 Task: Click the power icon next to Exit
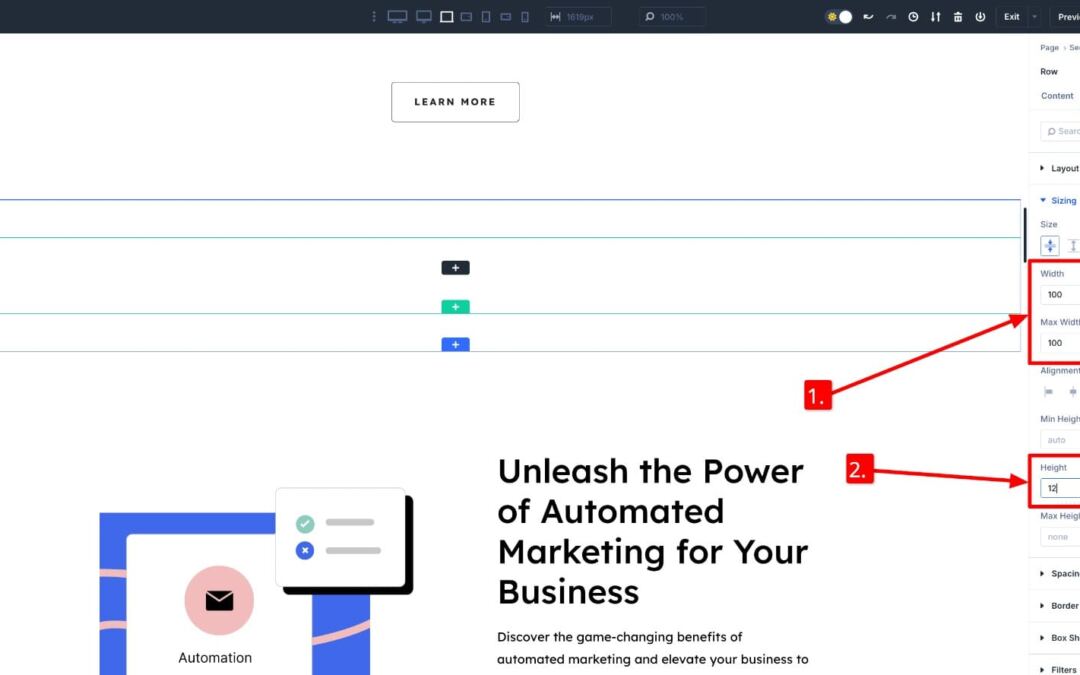pos(981,16)
